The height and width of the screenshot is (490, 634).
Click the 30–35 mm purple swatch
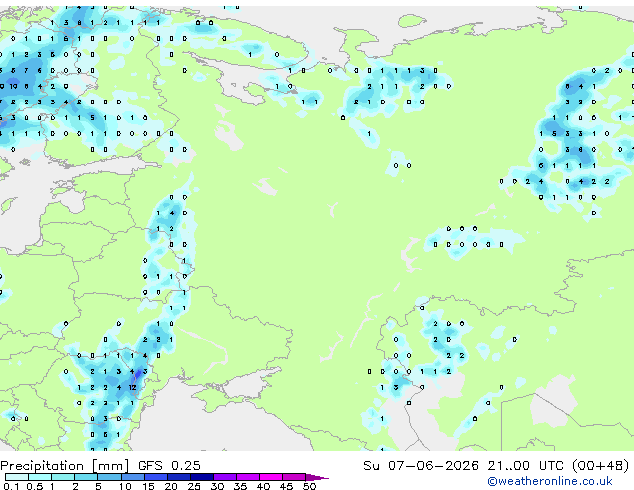pyautogui.click(x=225, y=477)
